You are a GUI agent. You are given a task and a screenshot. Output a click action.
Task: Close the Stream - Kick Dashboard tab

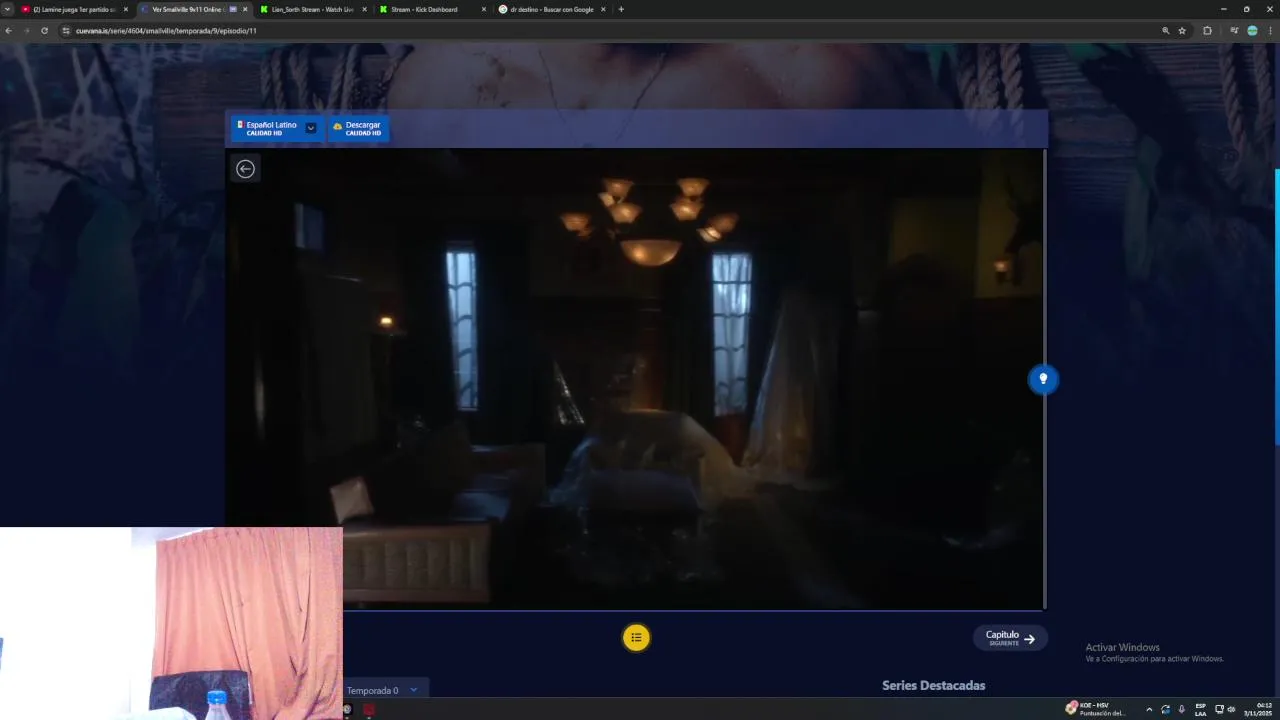484,9
